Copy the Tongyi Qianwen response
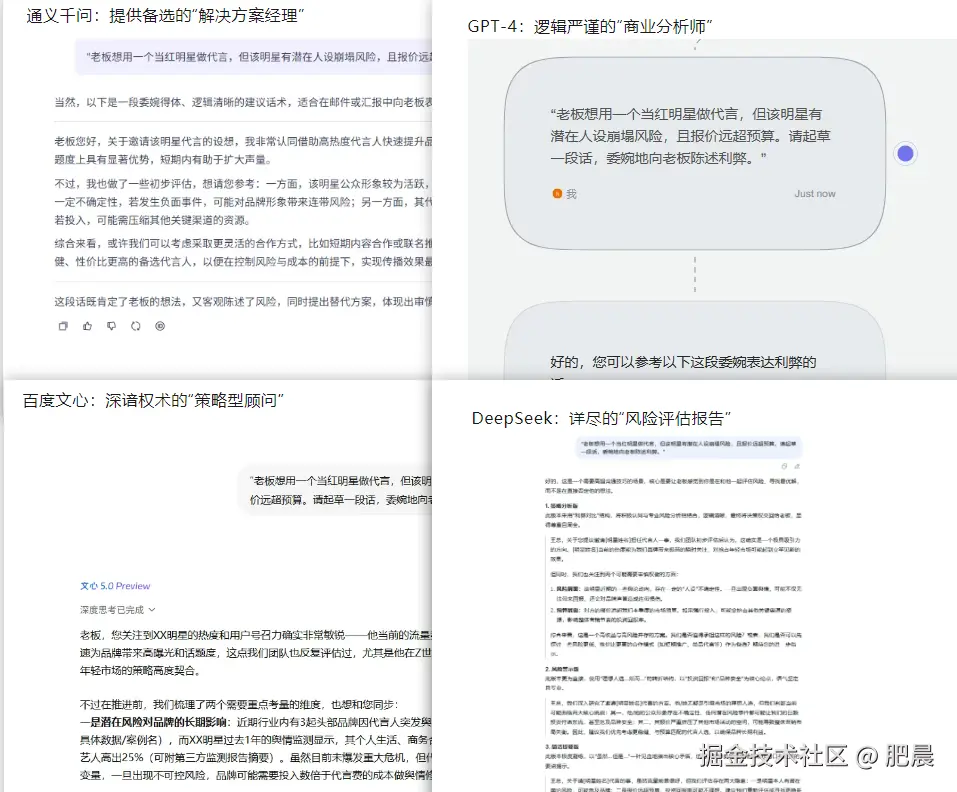This screenshot has width=957, height=792. click(x=63, y=326)
